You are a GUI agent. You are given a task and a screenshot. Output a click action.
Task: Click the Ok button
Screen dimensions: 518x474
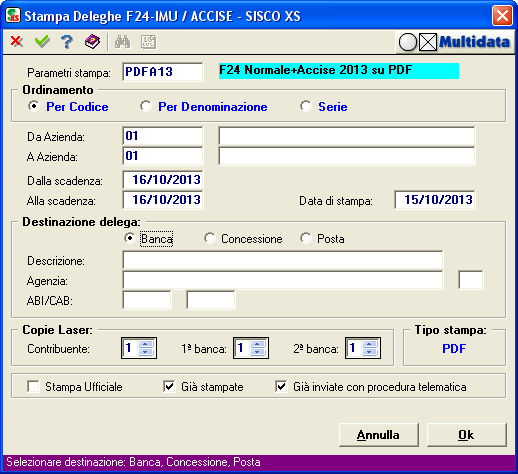tap(466, 435)
